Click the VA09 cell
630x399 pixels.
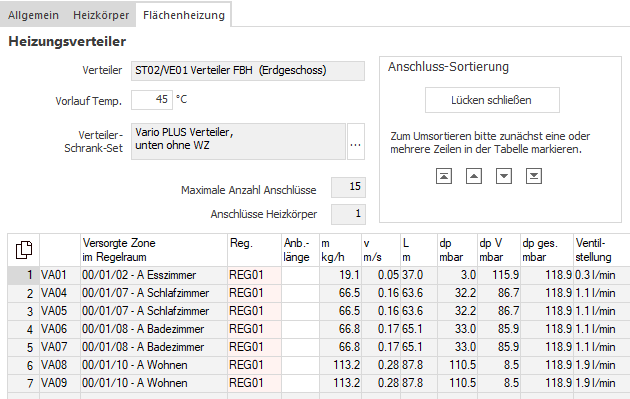60,383
